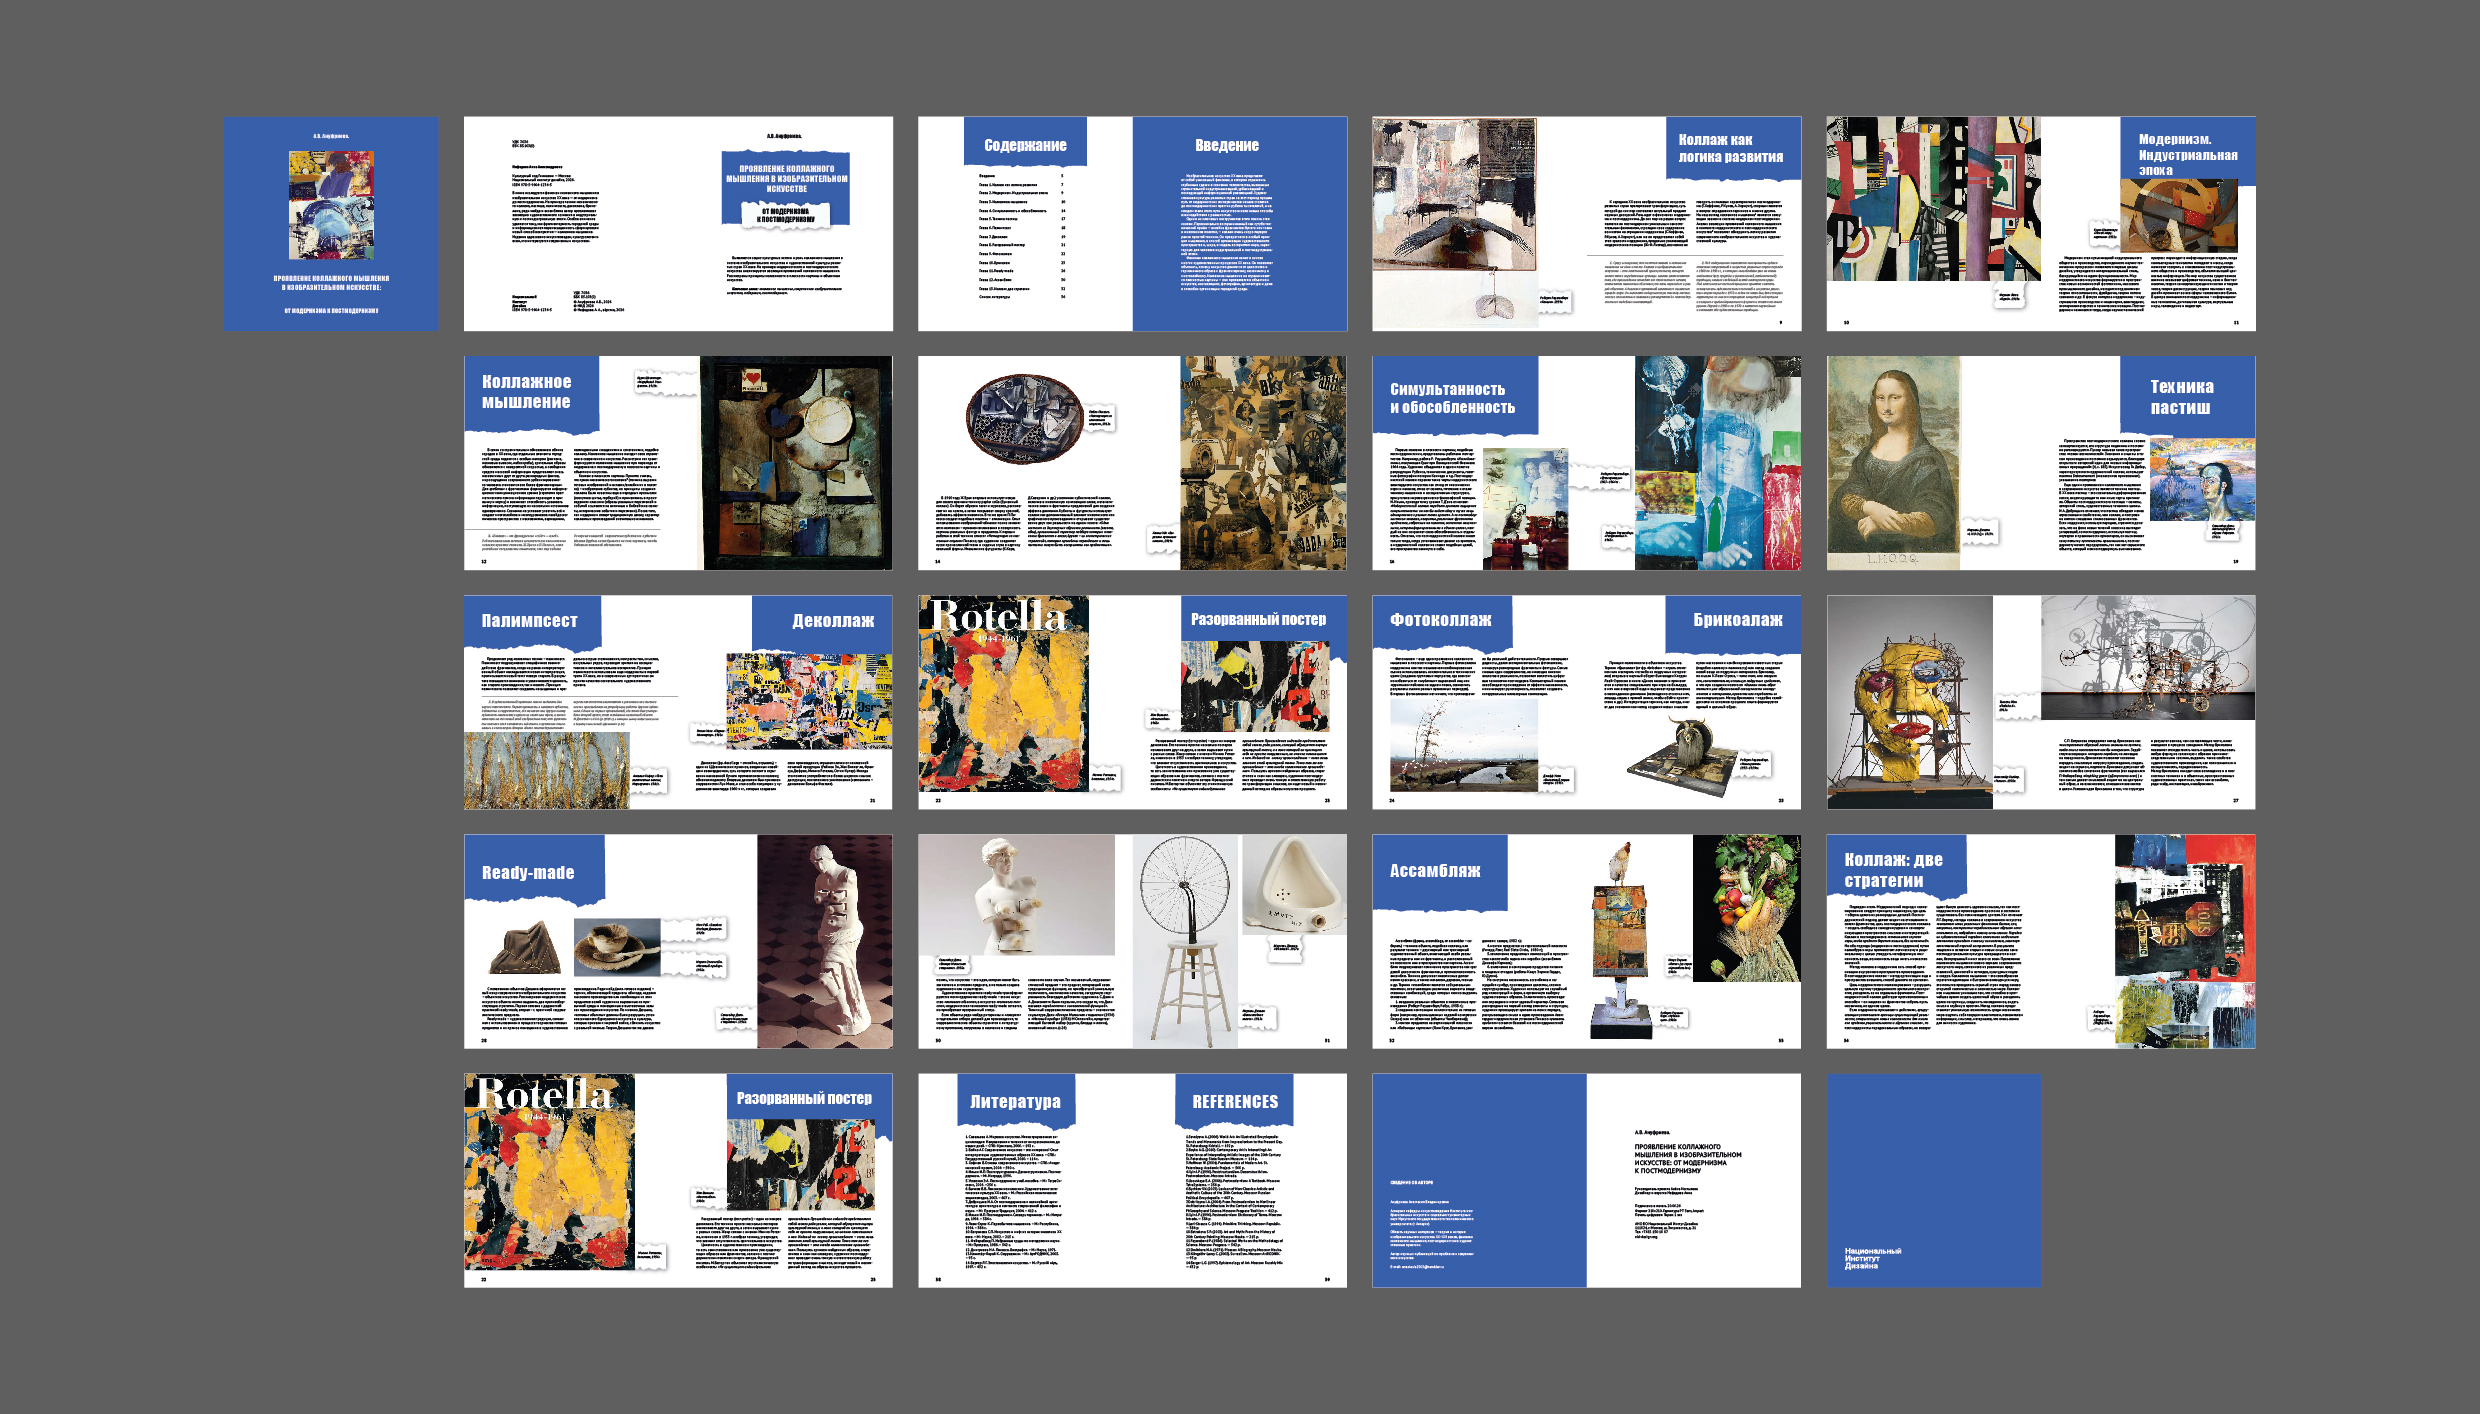
Task: Select the blue front cover page
Action: [x=331, y=224]
